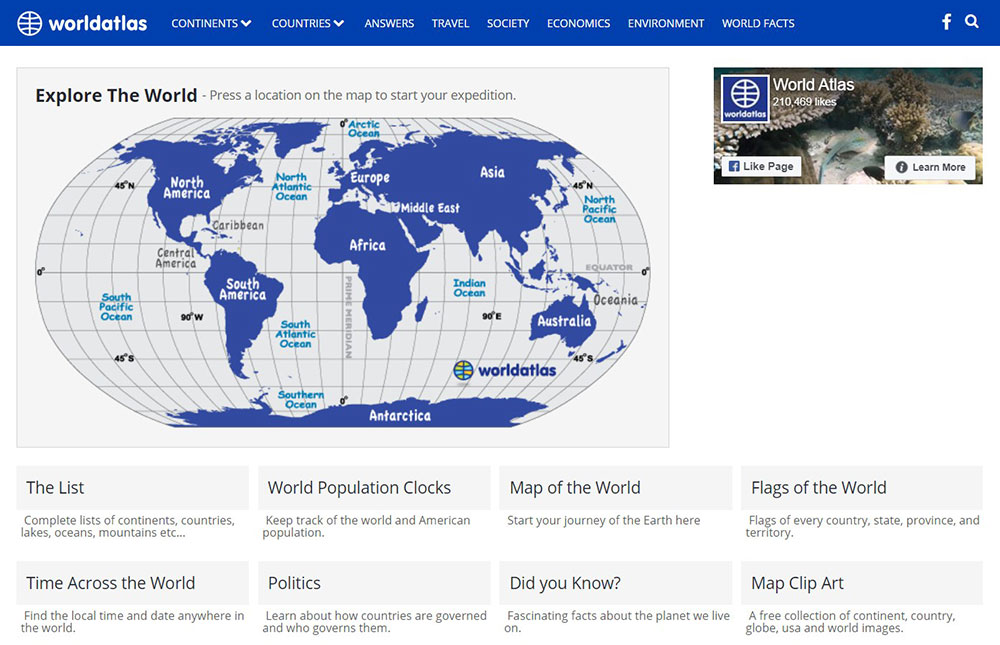The image size is (1000, 645).
Task: Click the worldatlas globe logo in header
Action: click(31, 23)
